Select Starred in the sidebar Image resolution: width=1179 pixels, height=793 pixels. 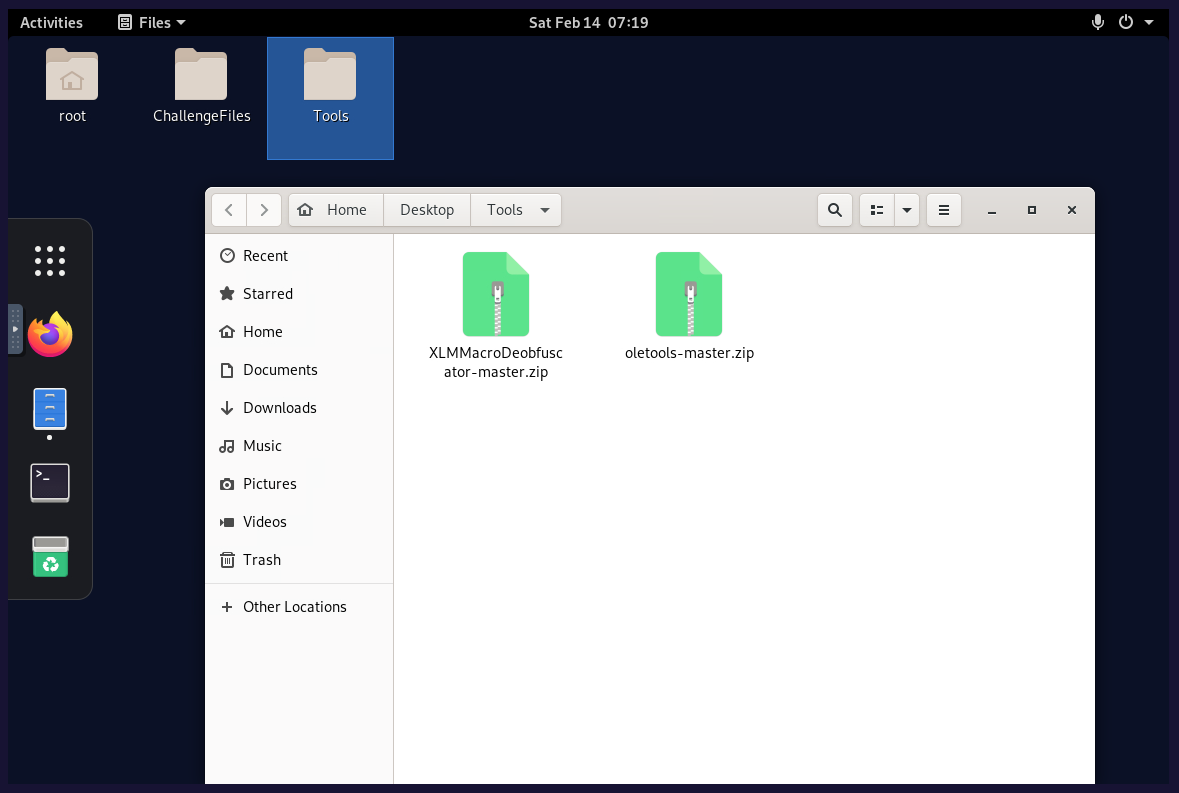267,294
